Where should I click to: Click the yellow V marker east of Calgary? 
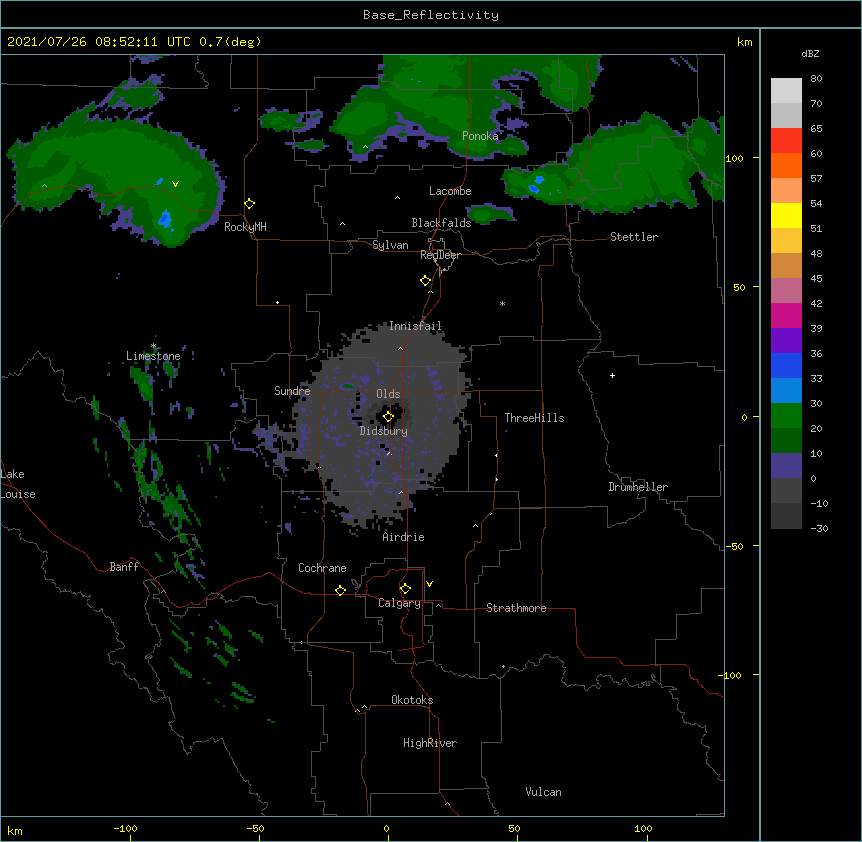[x=429, y=584]
